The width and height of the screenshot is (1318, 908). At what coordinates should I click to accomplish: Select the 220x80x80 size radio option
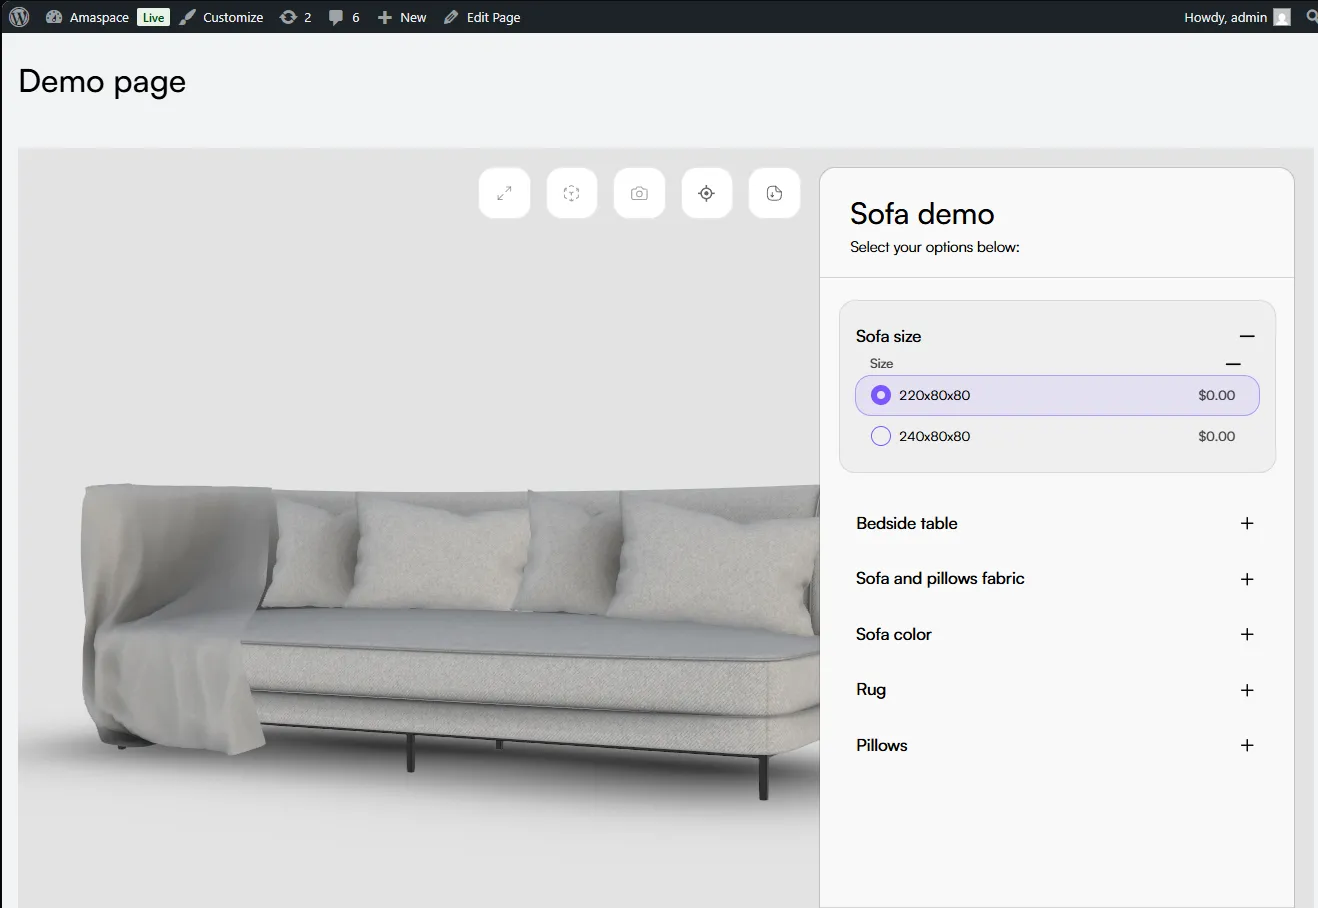[881, 395]
